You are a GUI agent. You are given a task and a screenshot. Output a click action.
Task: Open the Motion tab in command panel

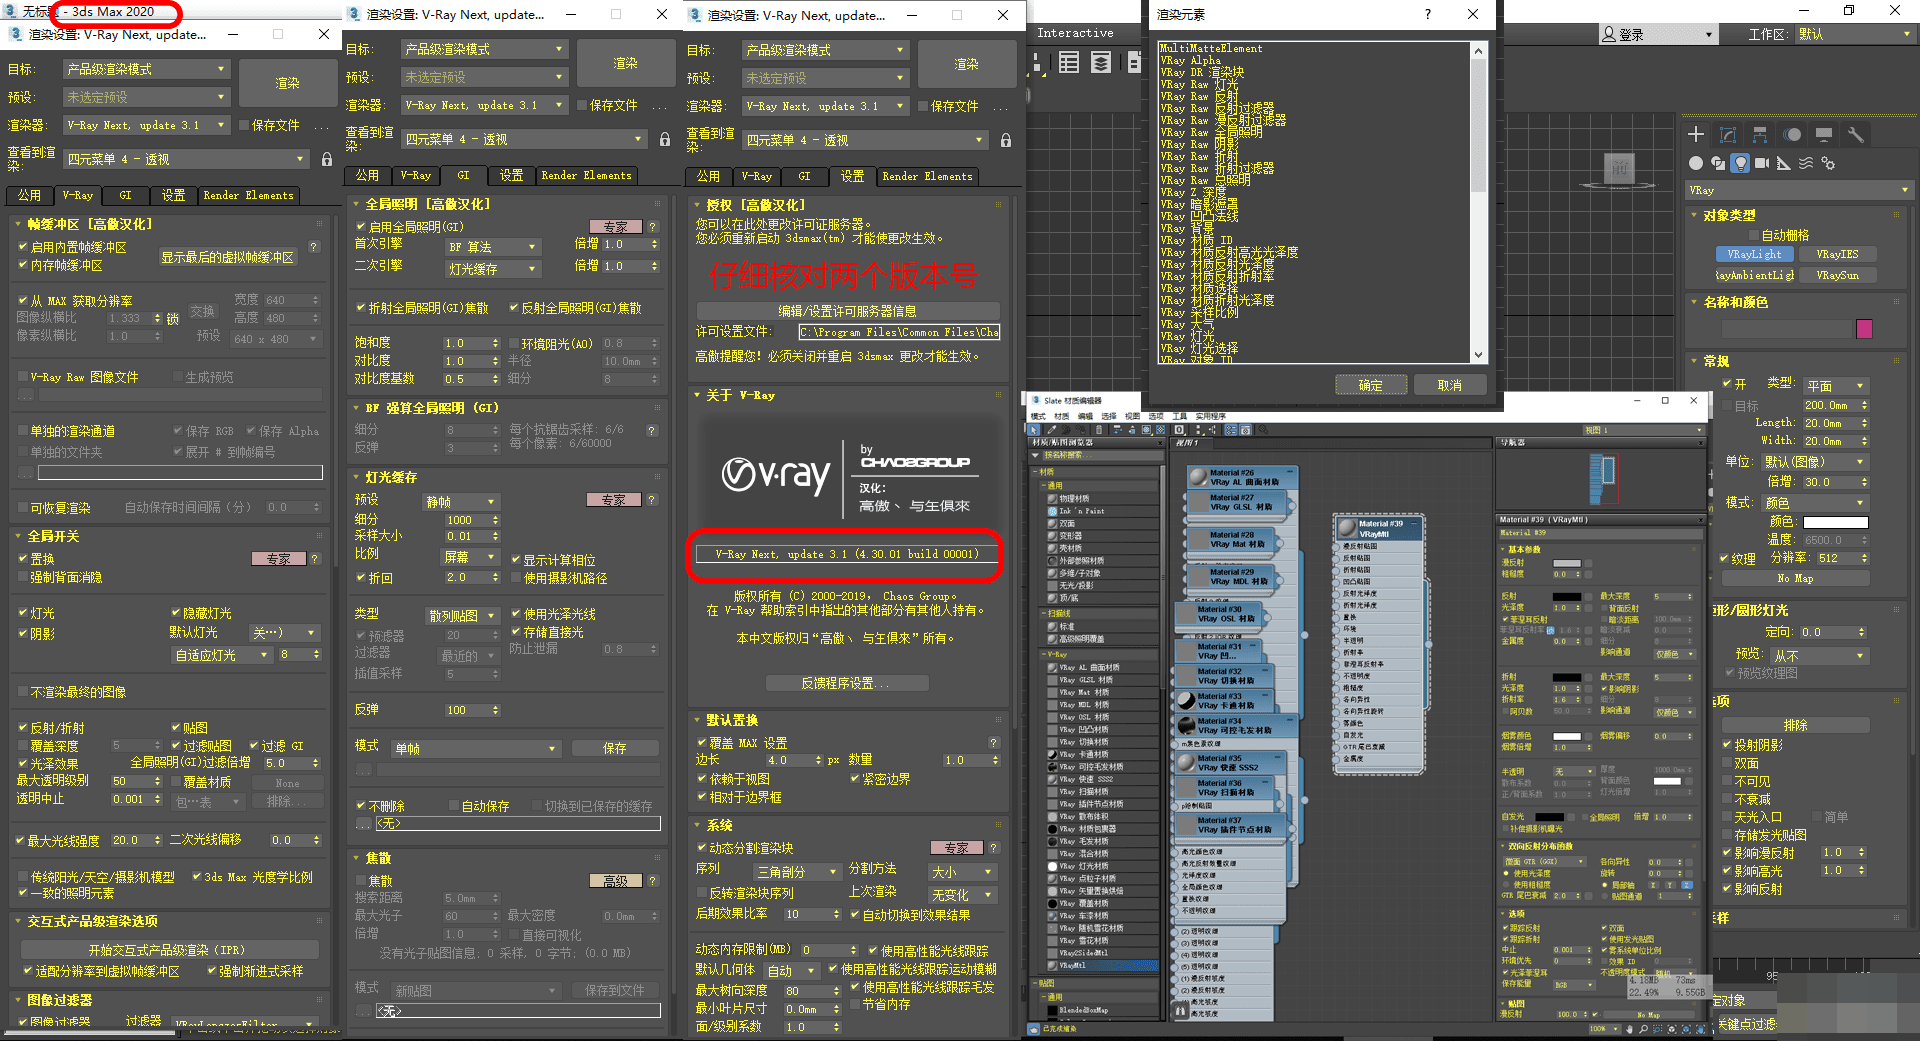tap(1792, 135)
